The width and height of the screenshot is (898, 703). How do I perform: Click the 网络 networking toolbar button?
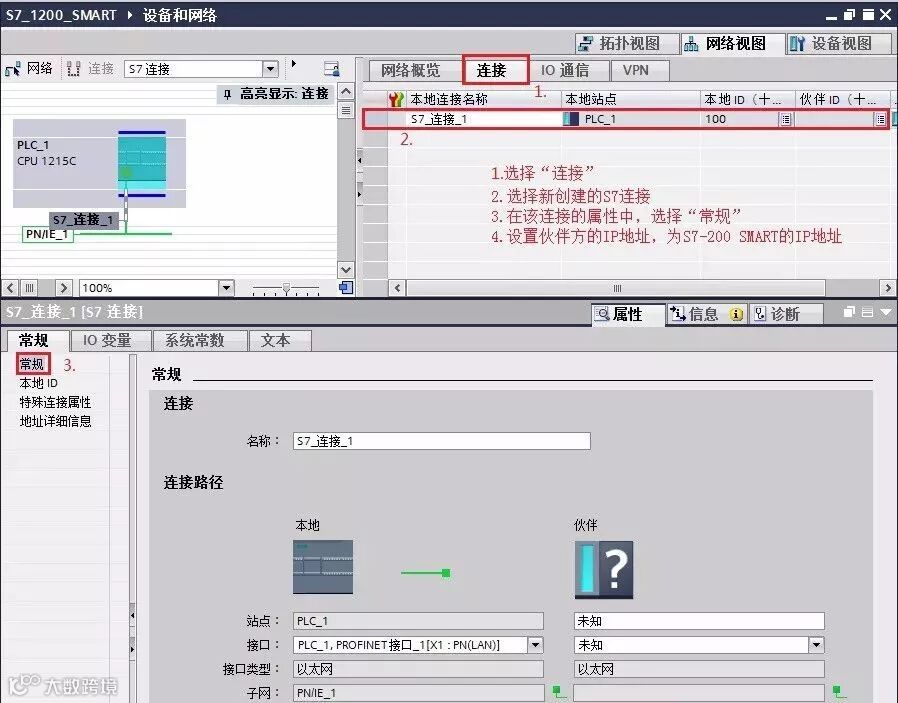(x=29, y=69)
